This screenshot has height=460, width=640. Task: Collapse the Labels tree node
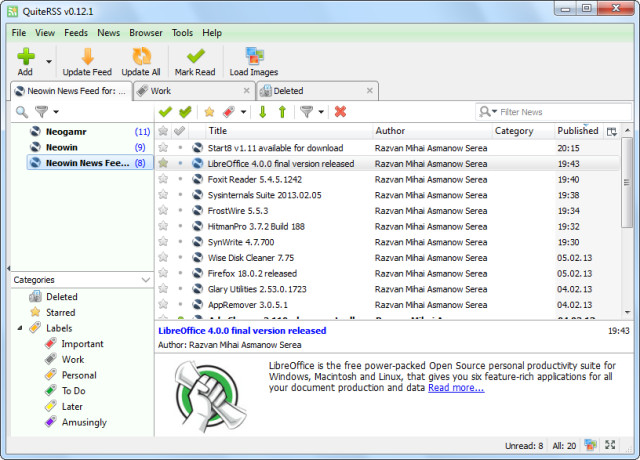[20, 328]
